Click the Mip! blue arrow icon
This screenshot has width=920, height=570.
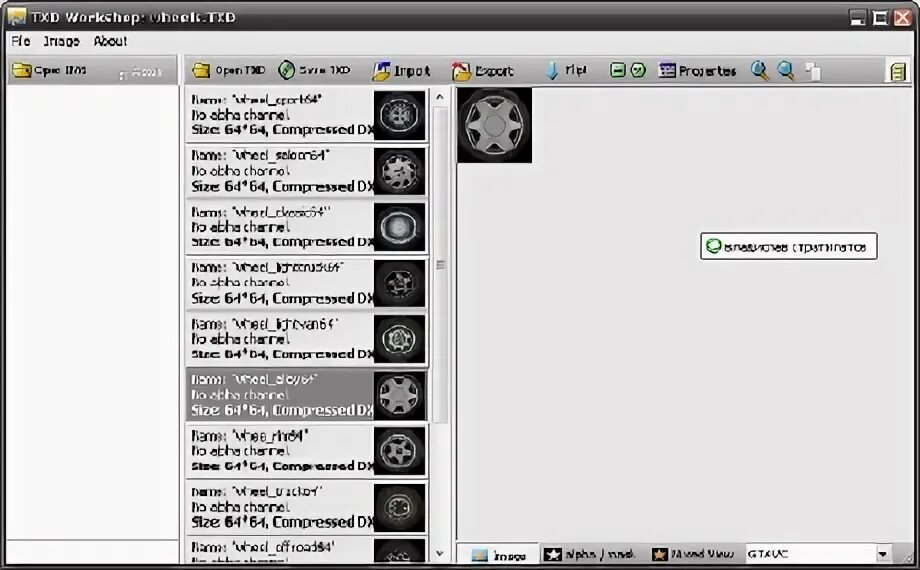pyautogui.click(x=552, y=70)
